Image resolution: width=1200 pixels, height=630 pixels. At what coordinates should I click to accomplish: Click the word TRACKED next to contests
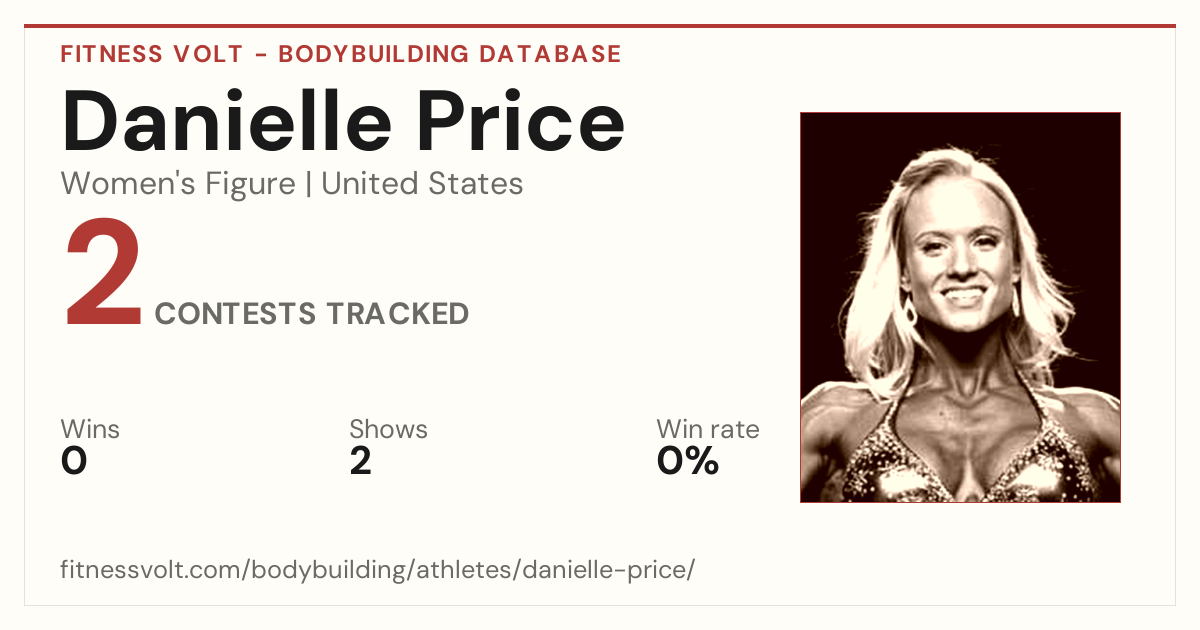tap(400, 314)
